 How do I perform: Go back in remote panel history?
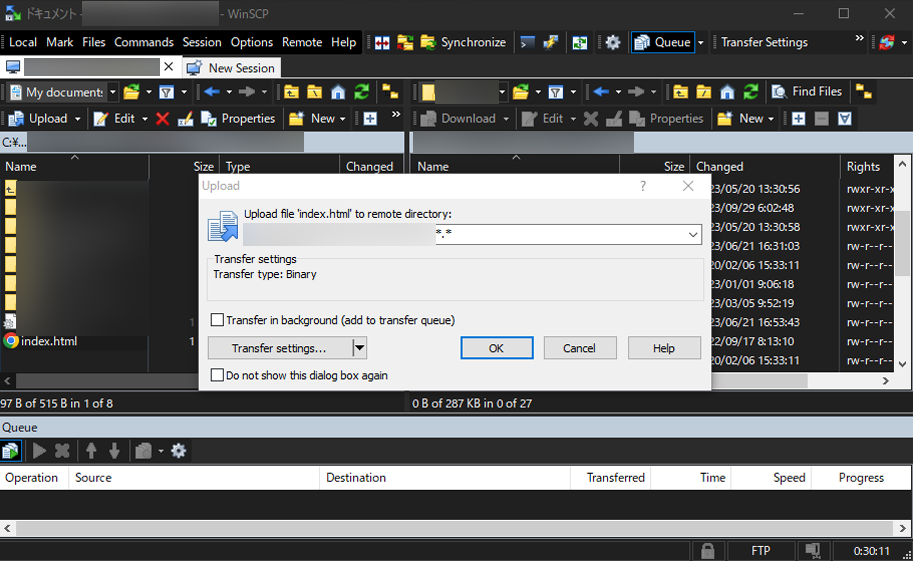(601, 92)
